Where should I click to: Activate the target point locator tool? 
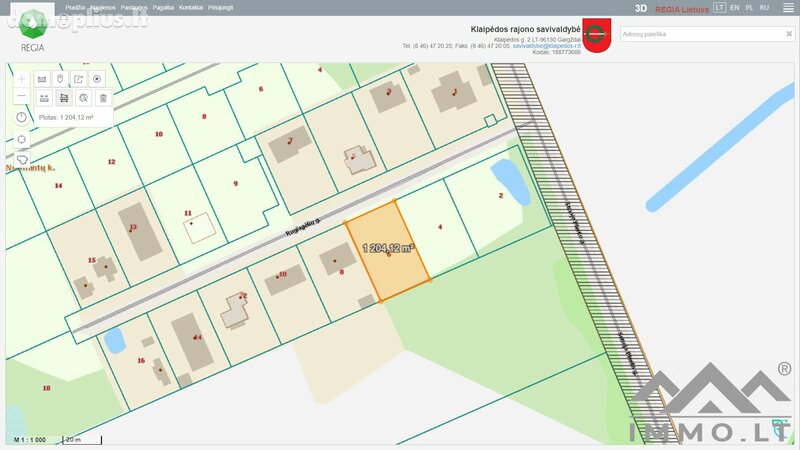point(96,79)
